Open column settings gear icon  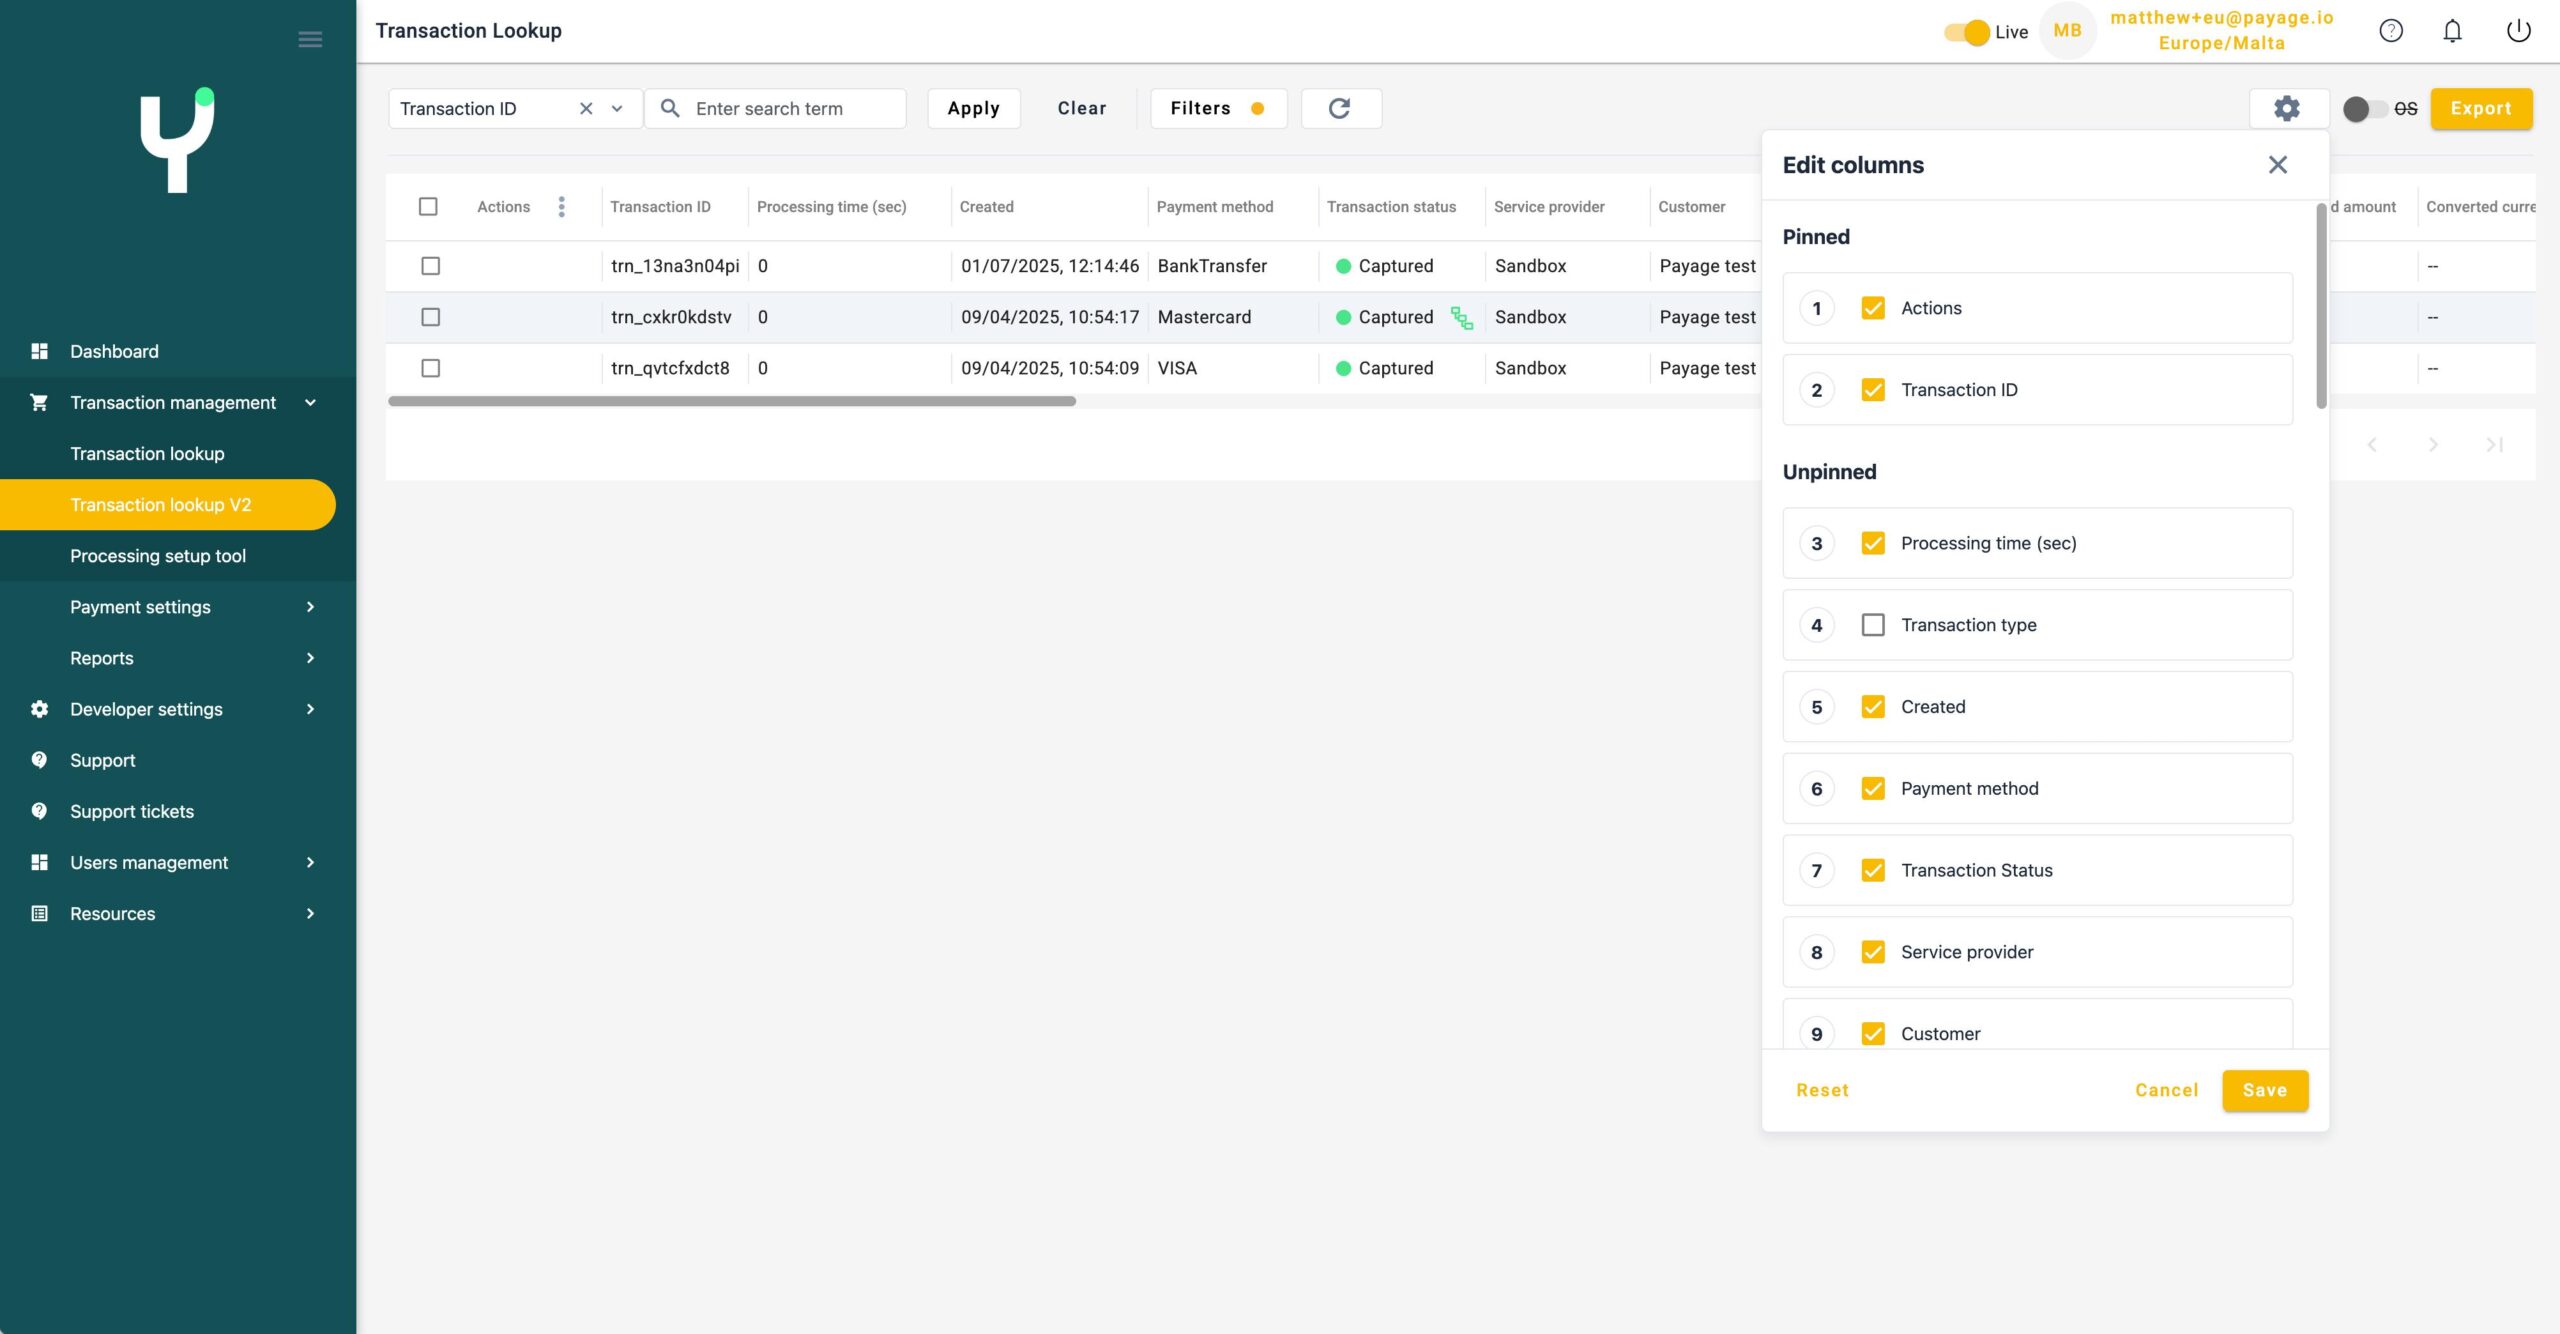[x=2287, y=108]
